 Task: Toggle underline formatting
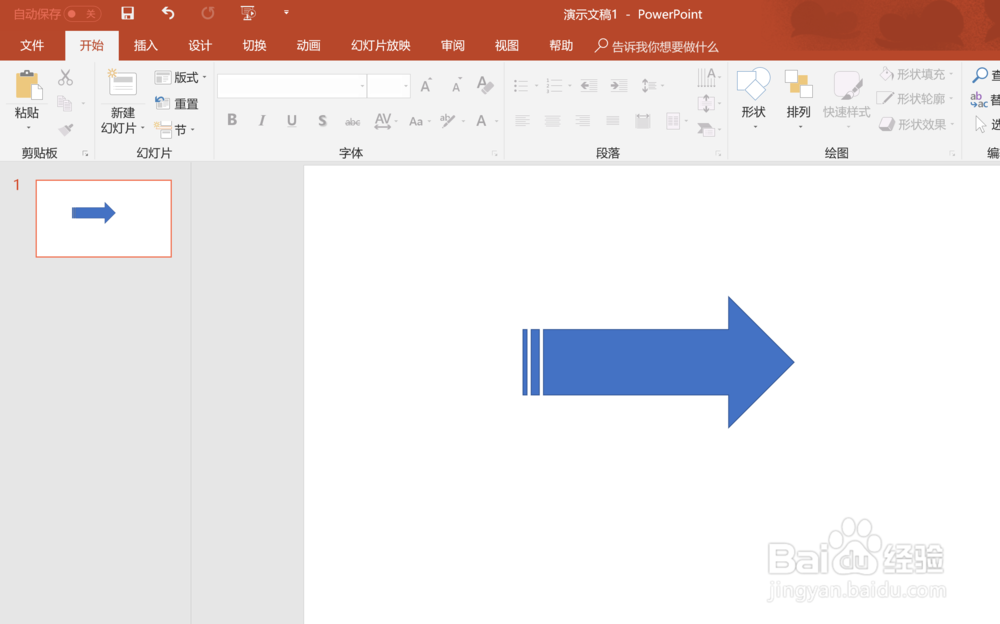point(291,119)
